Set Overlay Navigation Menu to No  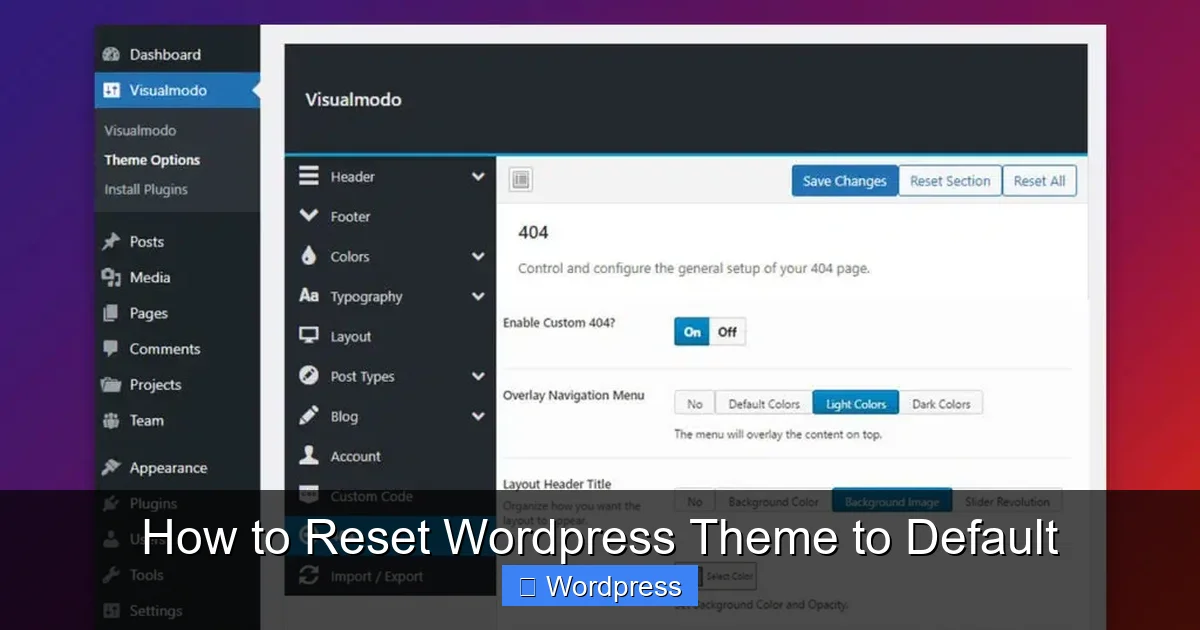coord(695,404)
